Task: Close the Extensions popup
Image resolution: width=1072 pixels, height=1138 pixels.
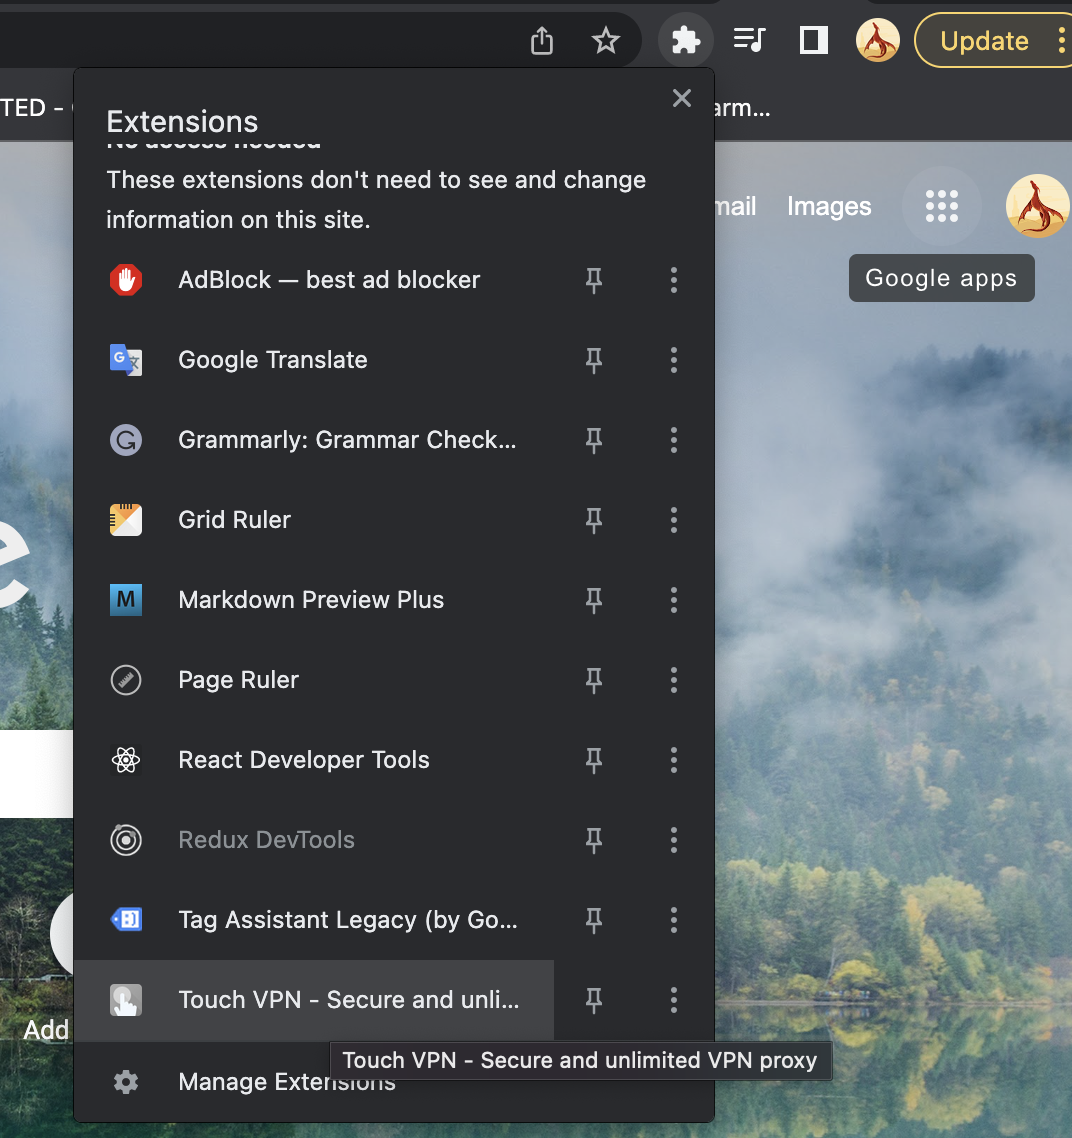Action: pos(682,98)
